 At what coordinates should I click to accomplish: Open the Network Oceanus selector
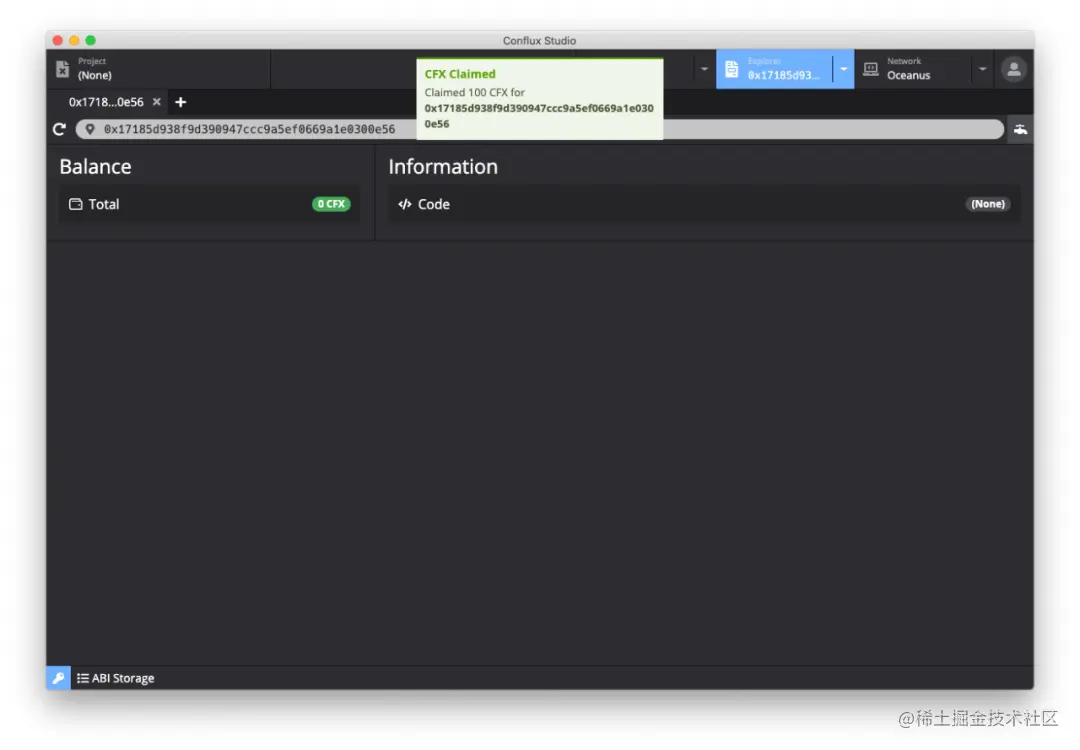coord(913,69)
